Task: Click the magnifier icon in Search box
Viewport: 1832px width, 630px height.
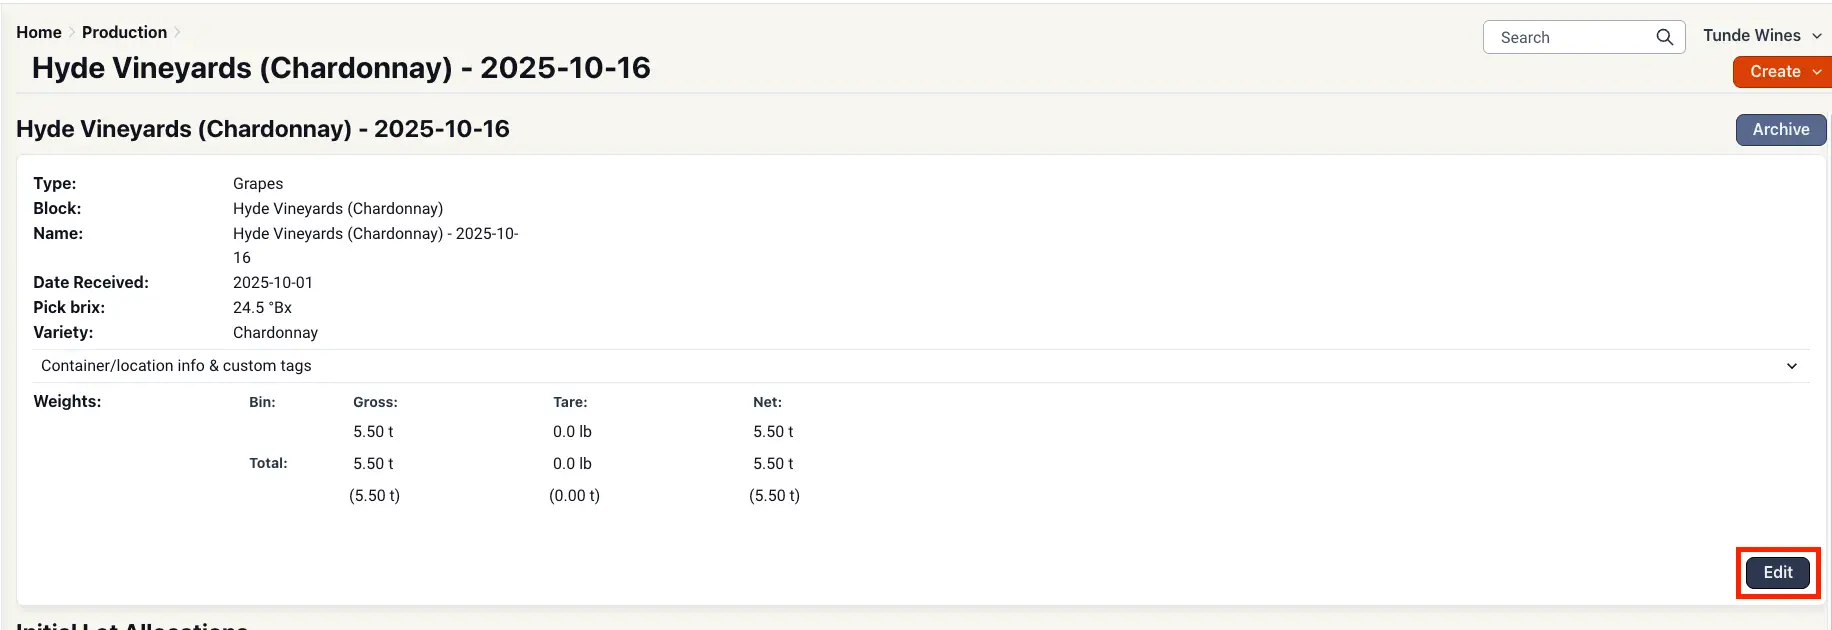Action: (1664, 37)
